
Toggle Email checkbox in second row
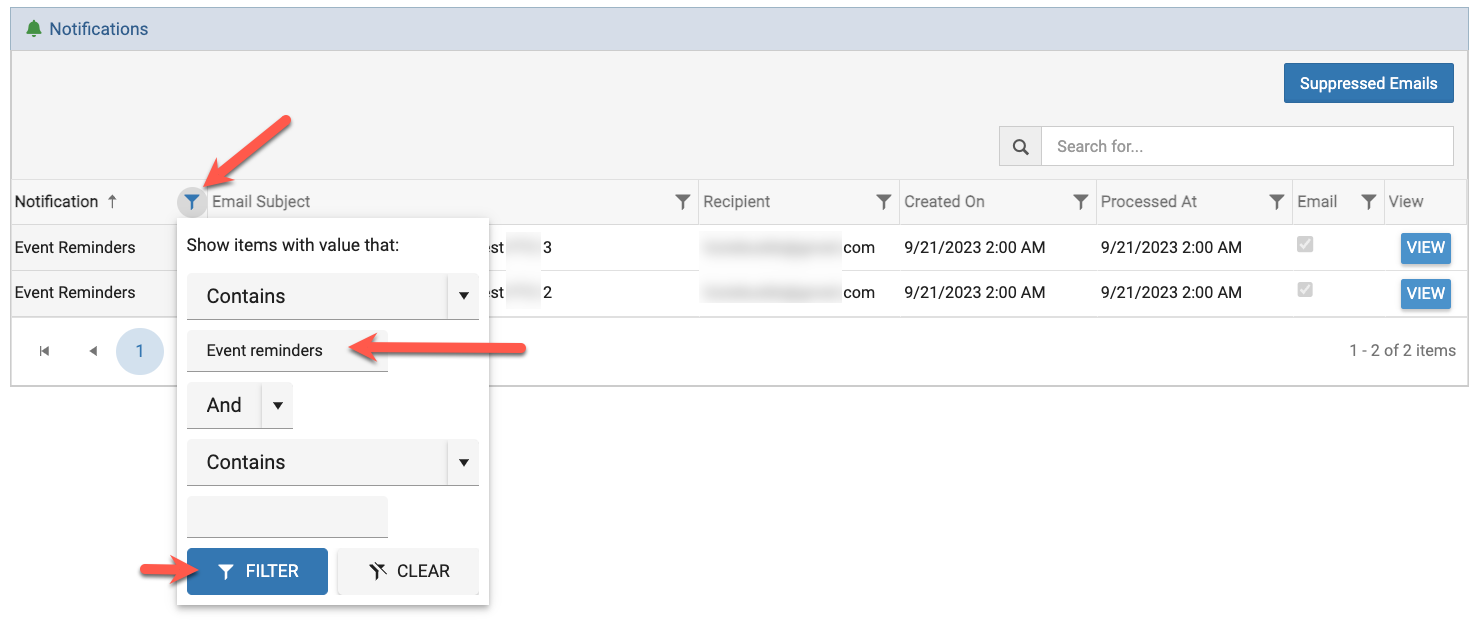[x=1305, y=290]
